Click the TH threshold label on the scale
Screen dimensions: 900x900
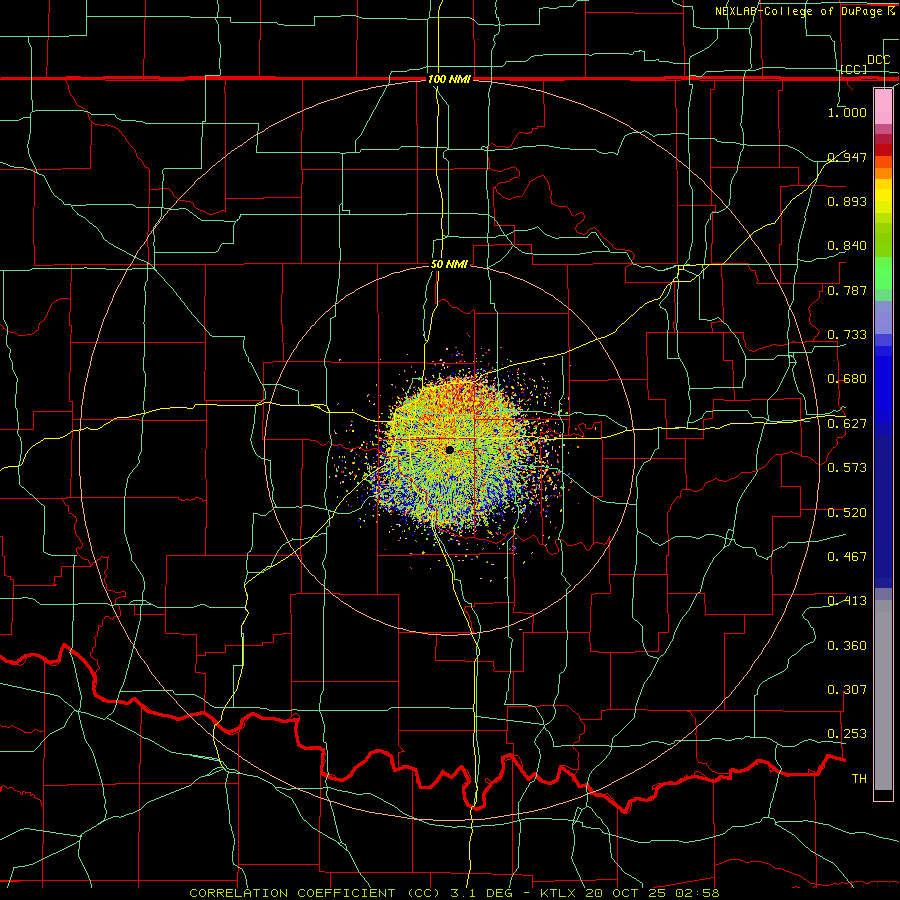pyautogui.click(x=859, y=778)
